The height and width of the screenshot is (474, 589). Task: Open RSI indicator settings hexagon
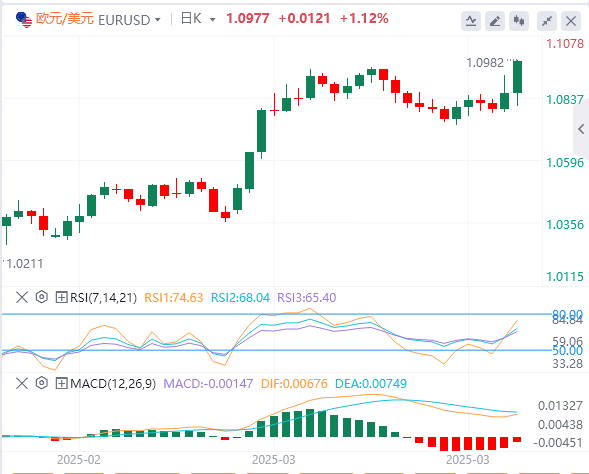(42, 297)
